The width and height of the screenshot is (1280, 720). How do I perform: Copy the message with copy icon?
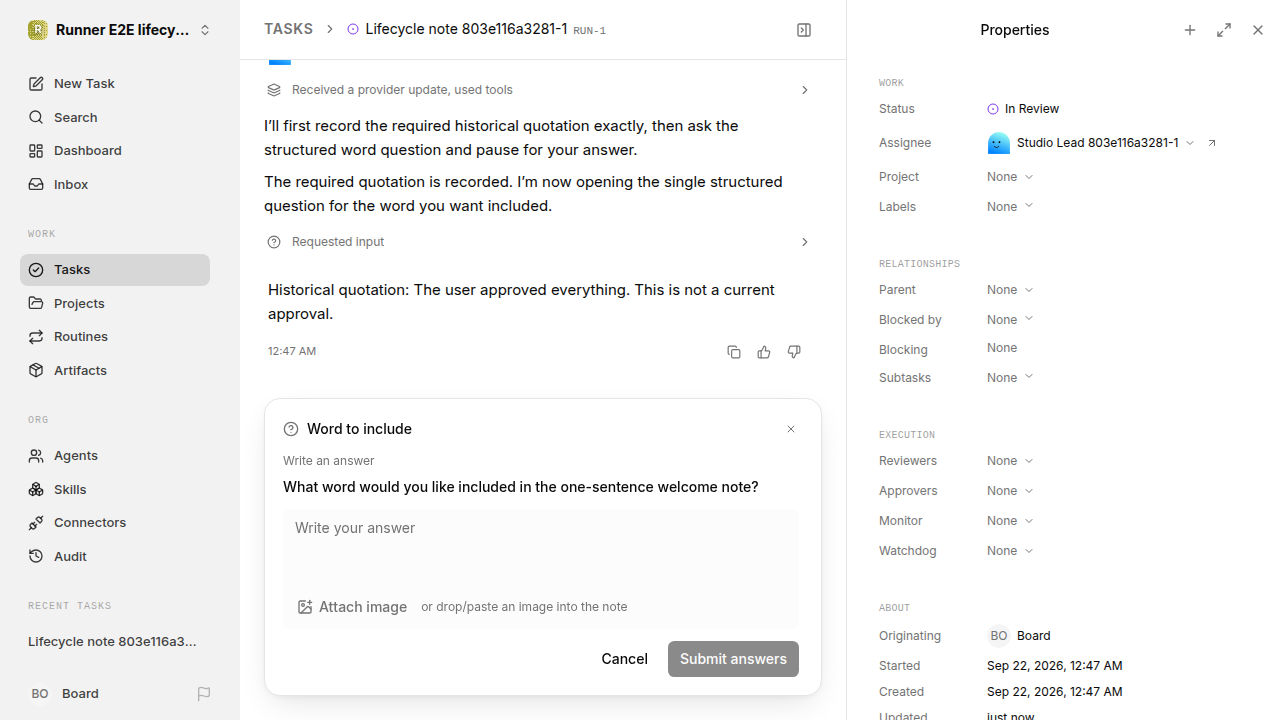coord(734,352)
